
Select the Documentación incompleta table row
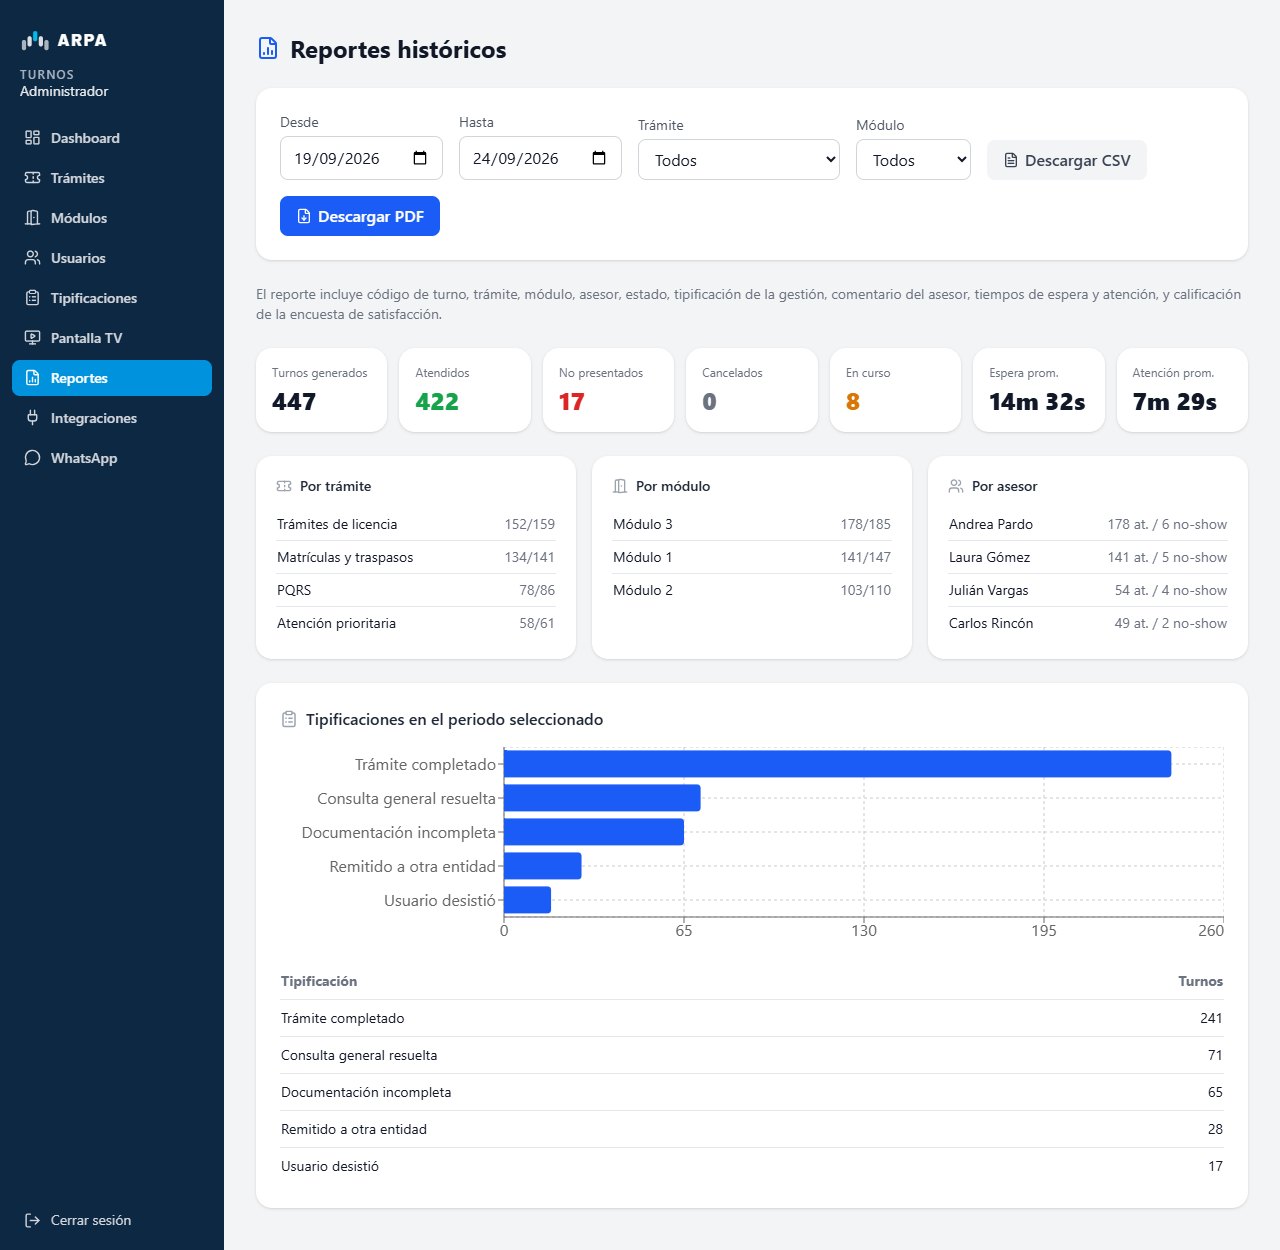[752, 1092]
